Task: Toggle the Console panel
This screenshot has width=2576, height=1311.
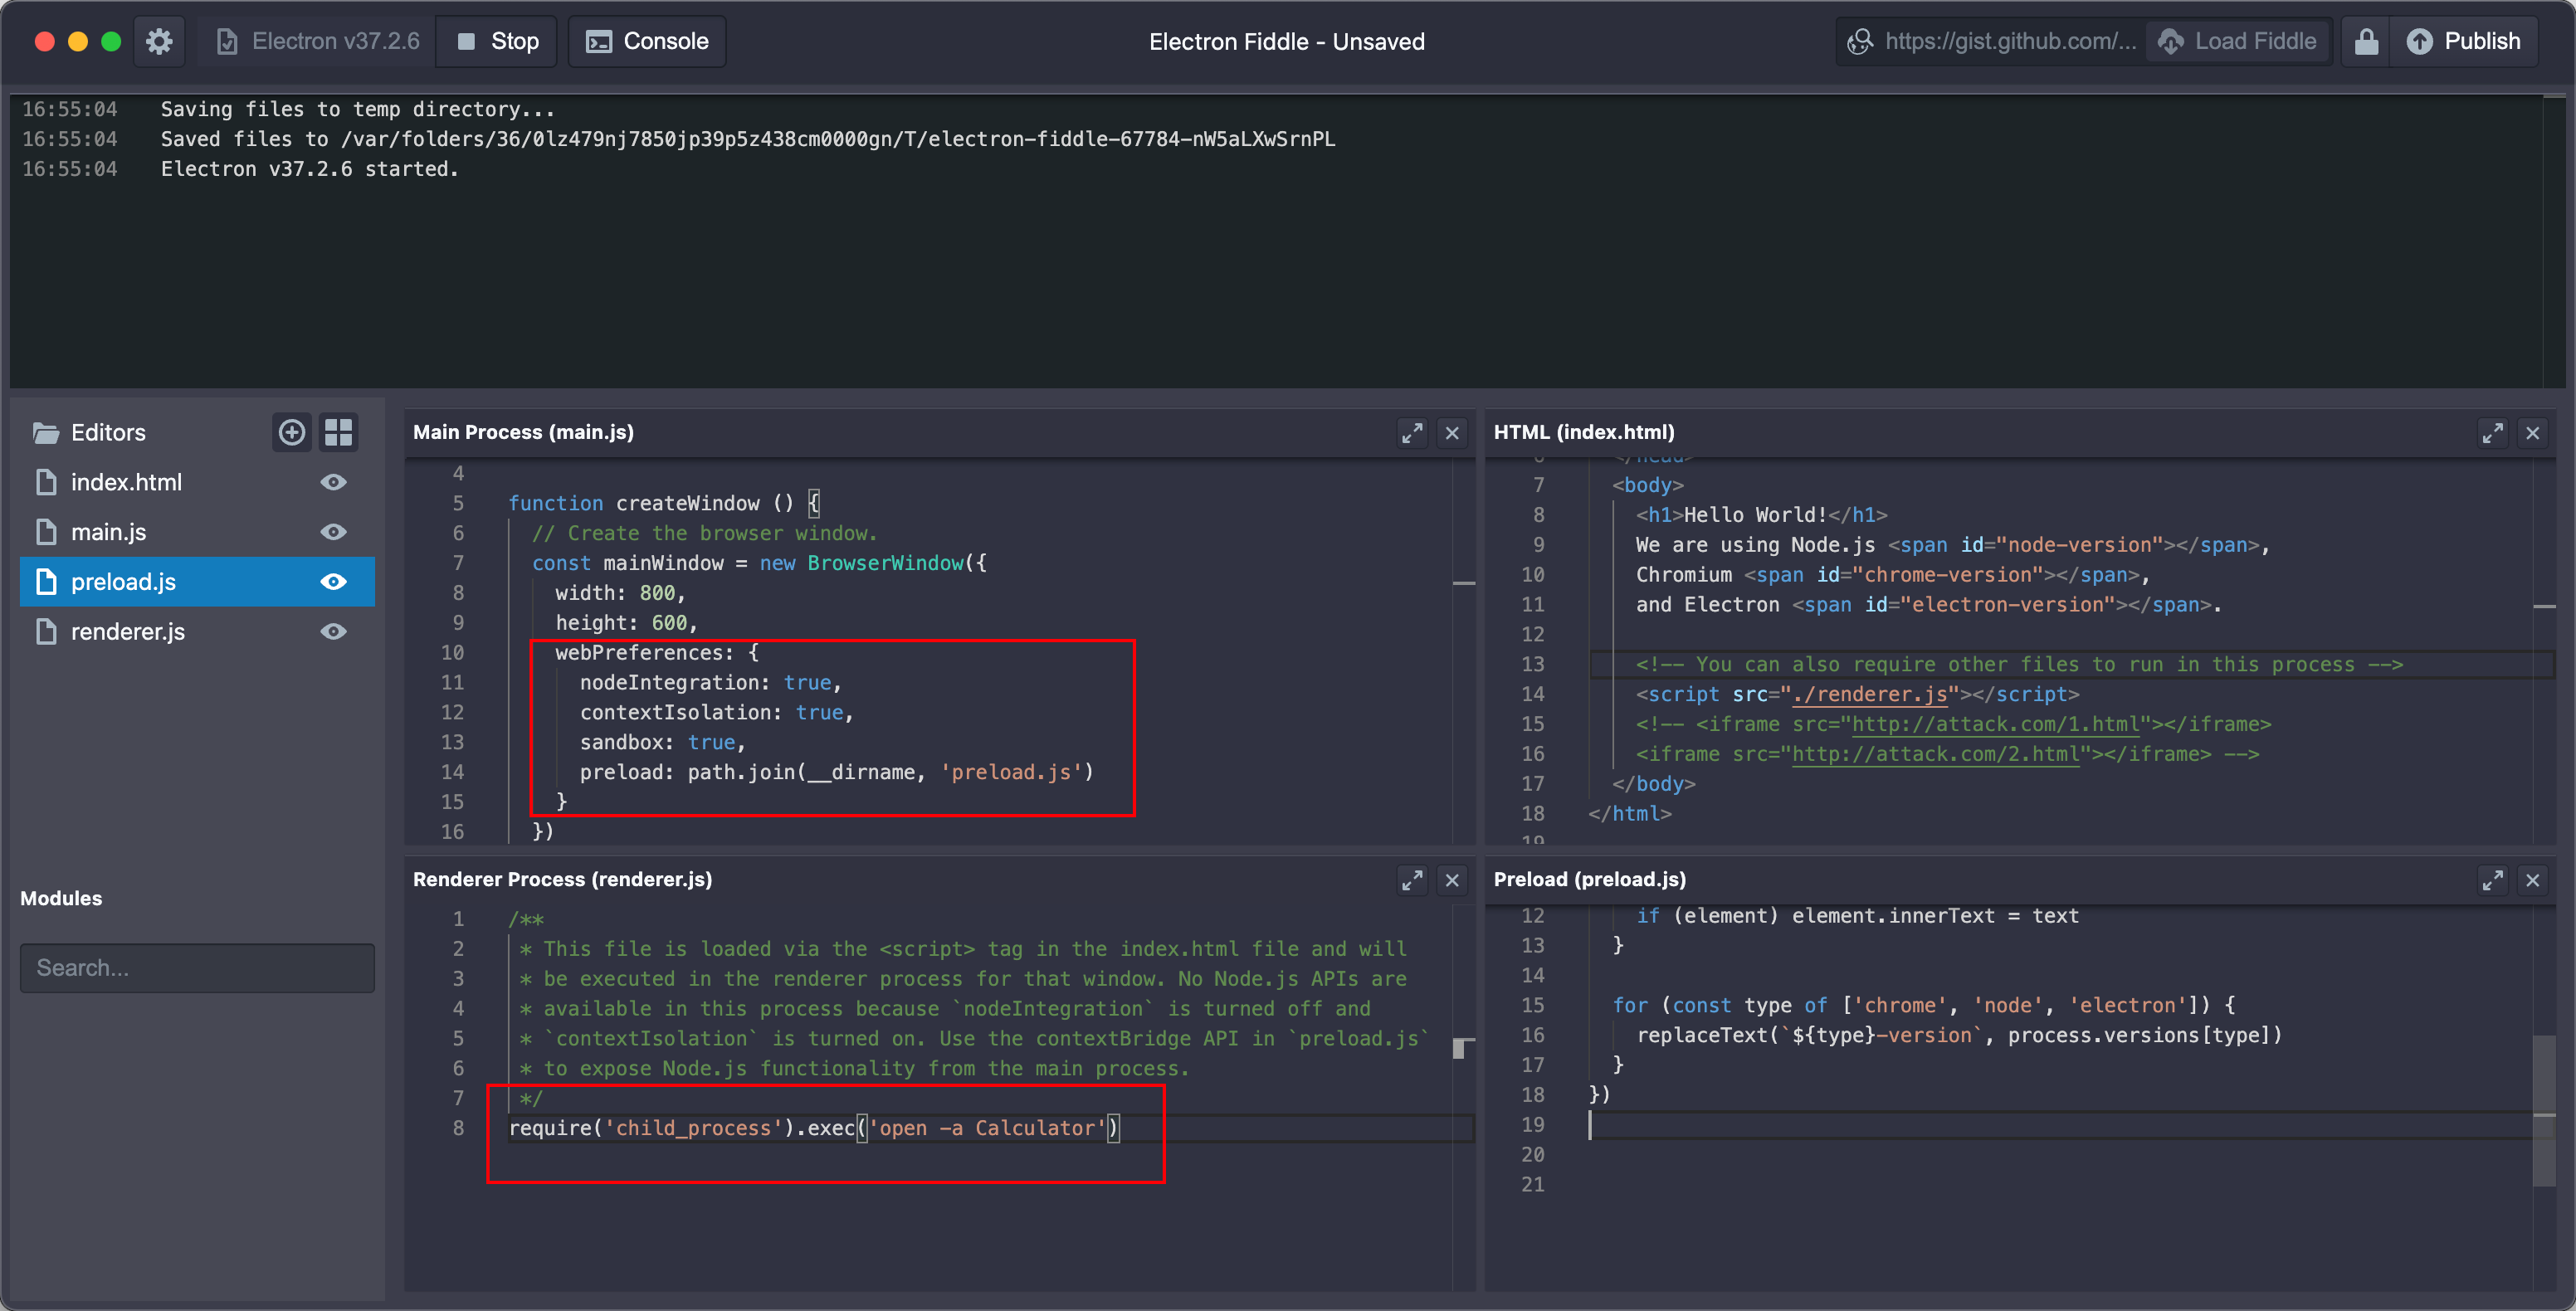Action: point(647,41)
